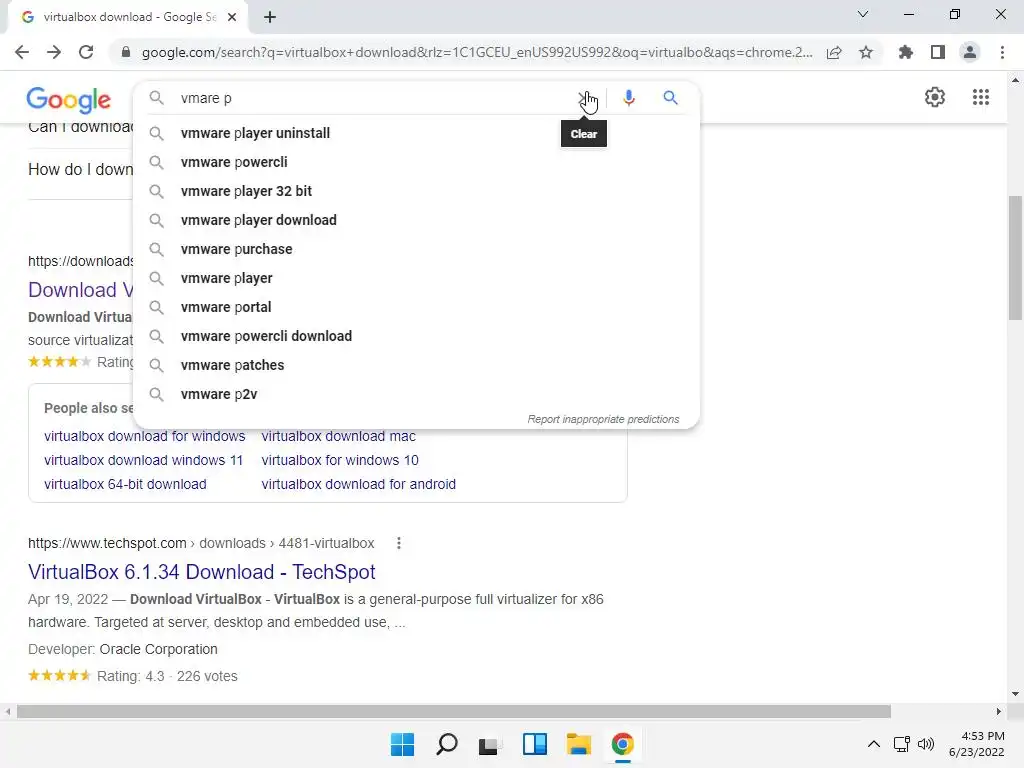Bookmark this tab with the star

866,52
